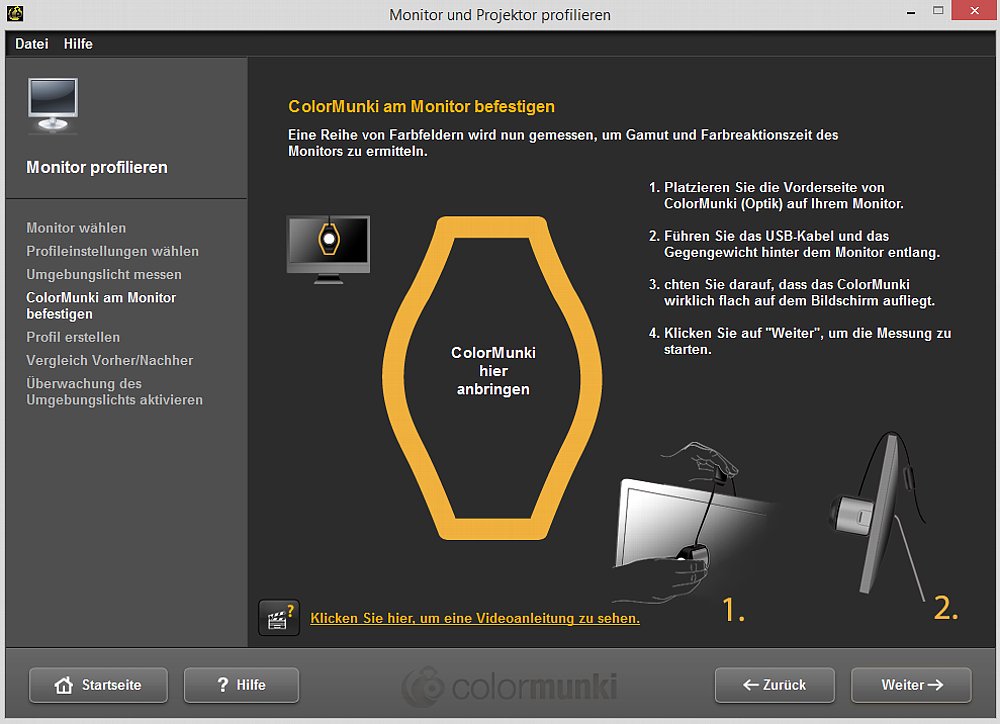Screen dimensions: 1000x724
Task: Click the video tutorial clapperboard icon
Action: 279,617
